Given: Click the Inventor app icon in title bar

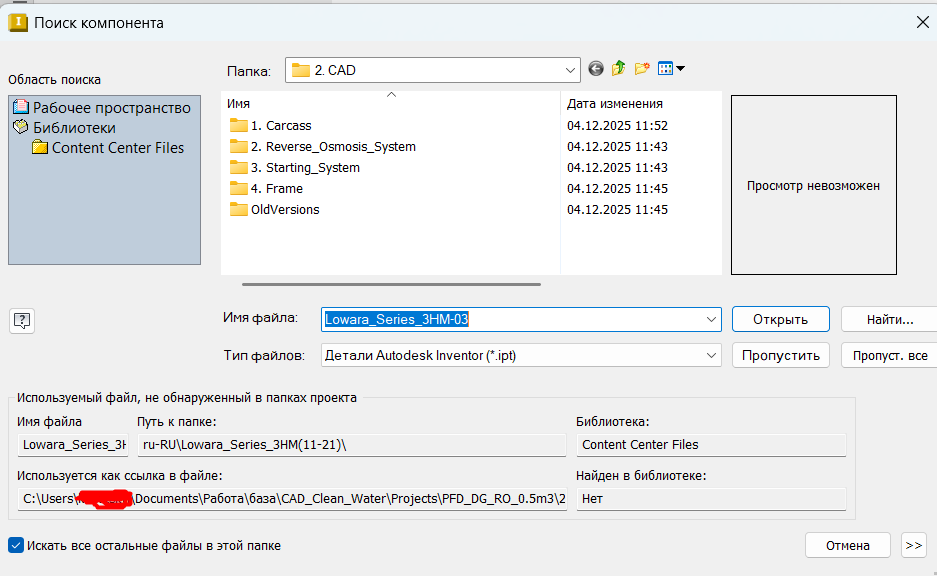Looking at the screenshot, I should click(x=18, y=23).
